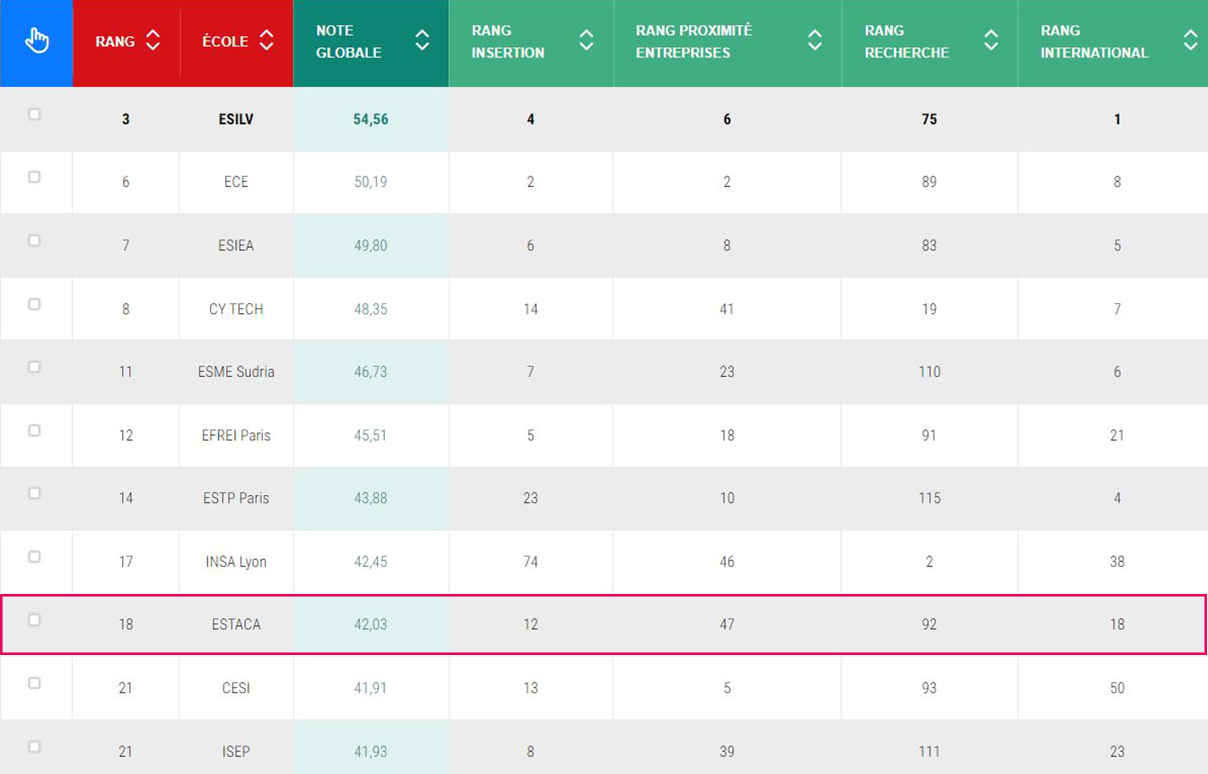Select the CY TECH school name

[x=236, y=309]
